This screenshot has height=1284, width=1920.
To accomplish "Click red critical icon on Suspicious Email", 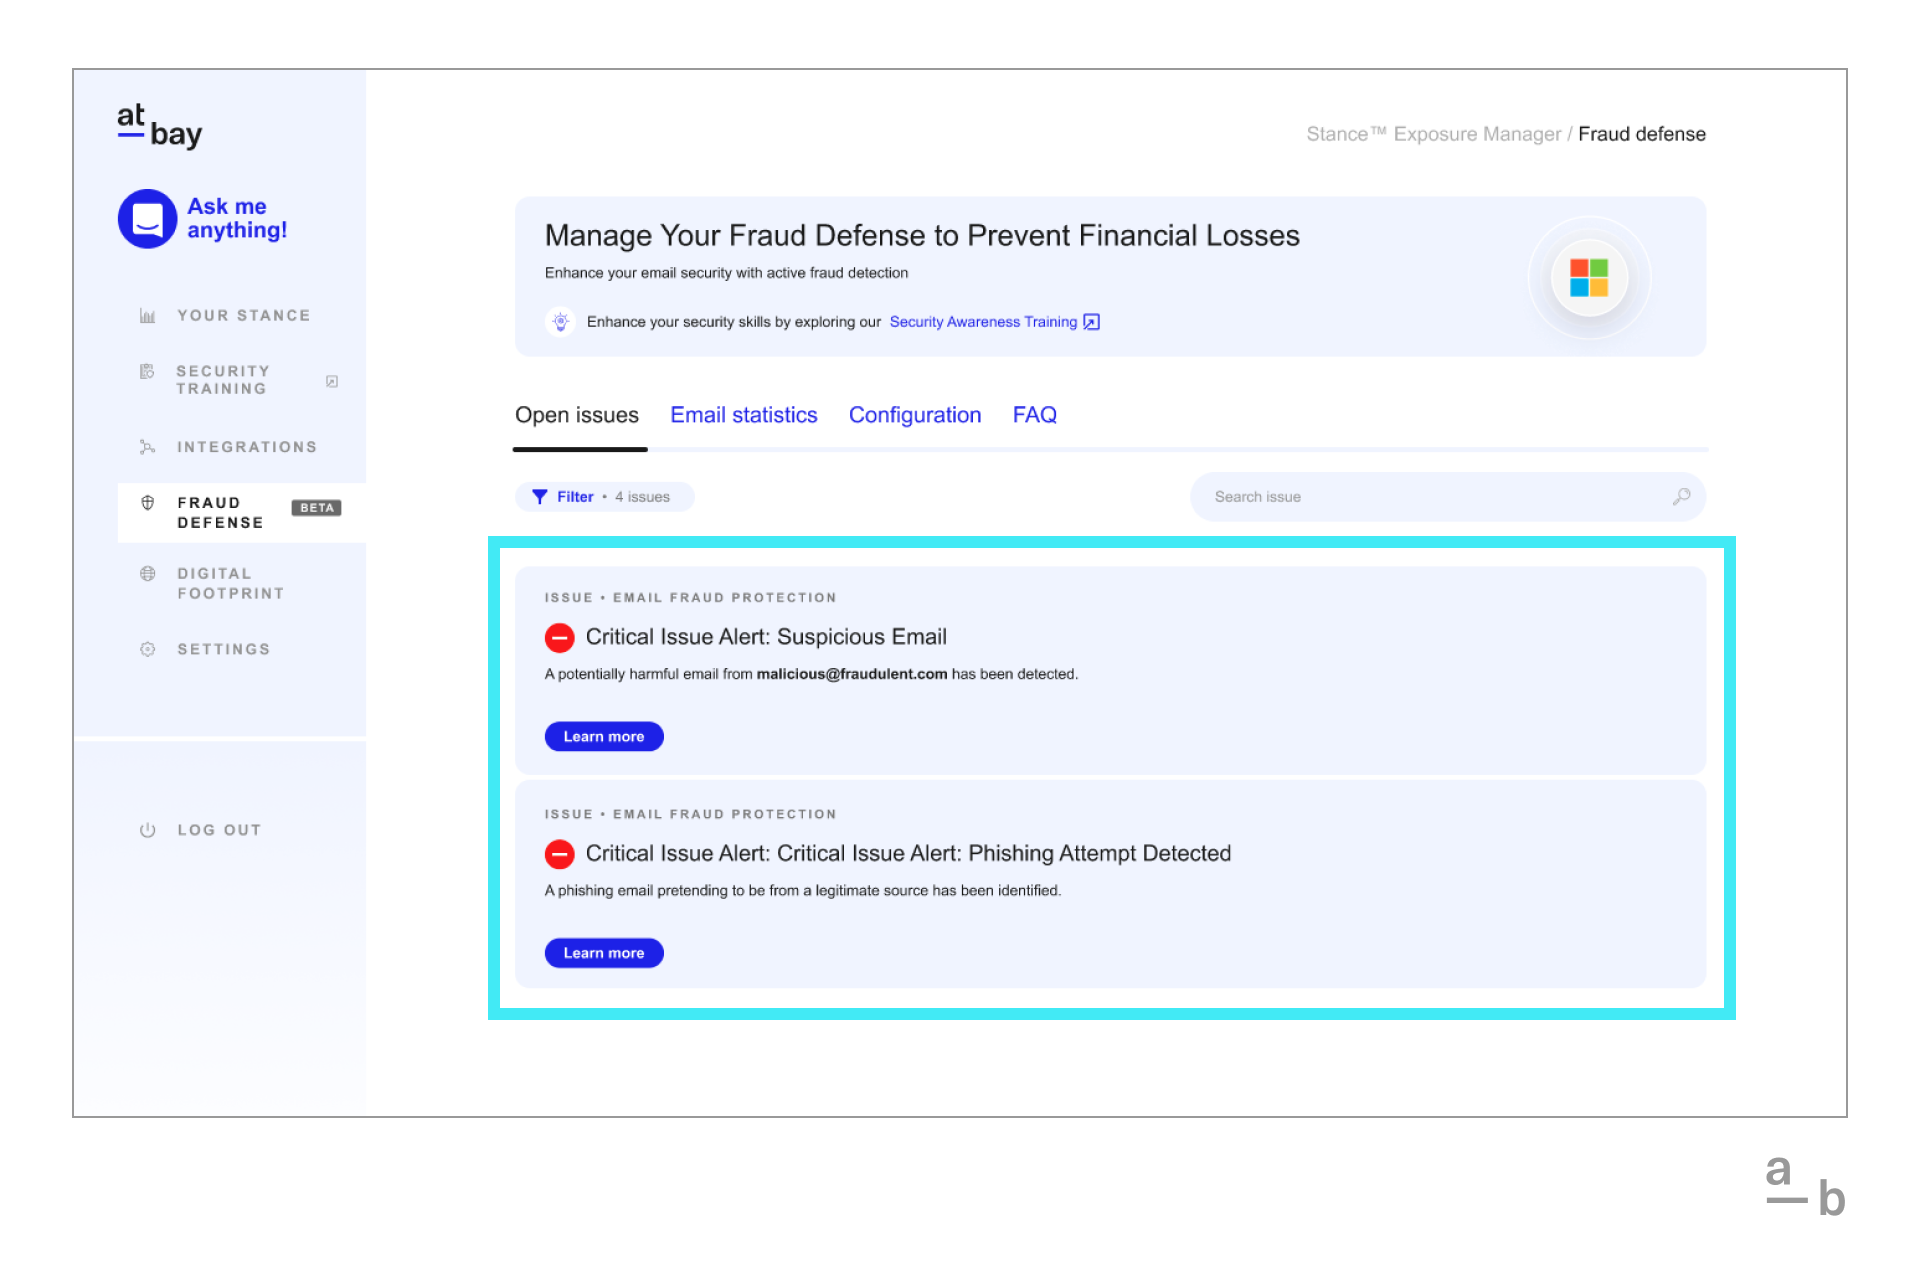I will point(560,637).
